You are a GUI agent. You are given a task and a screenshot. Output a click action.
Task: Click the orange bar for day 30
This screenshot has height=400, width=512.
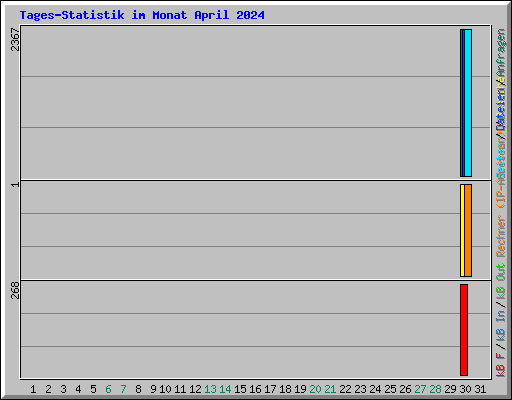point(468,230)
